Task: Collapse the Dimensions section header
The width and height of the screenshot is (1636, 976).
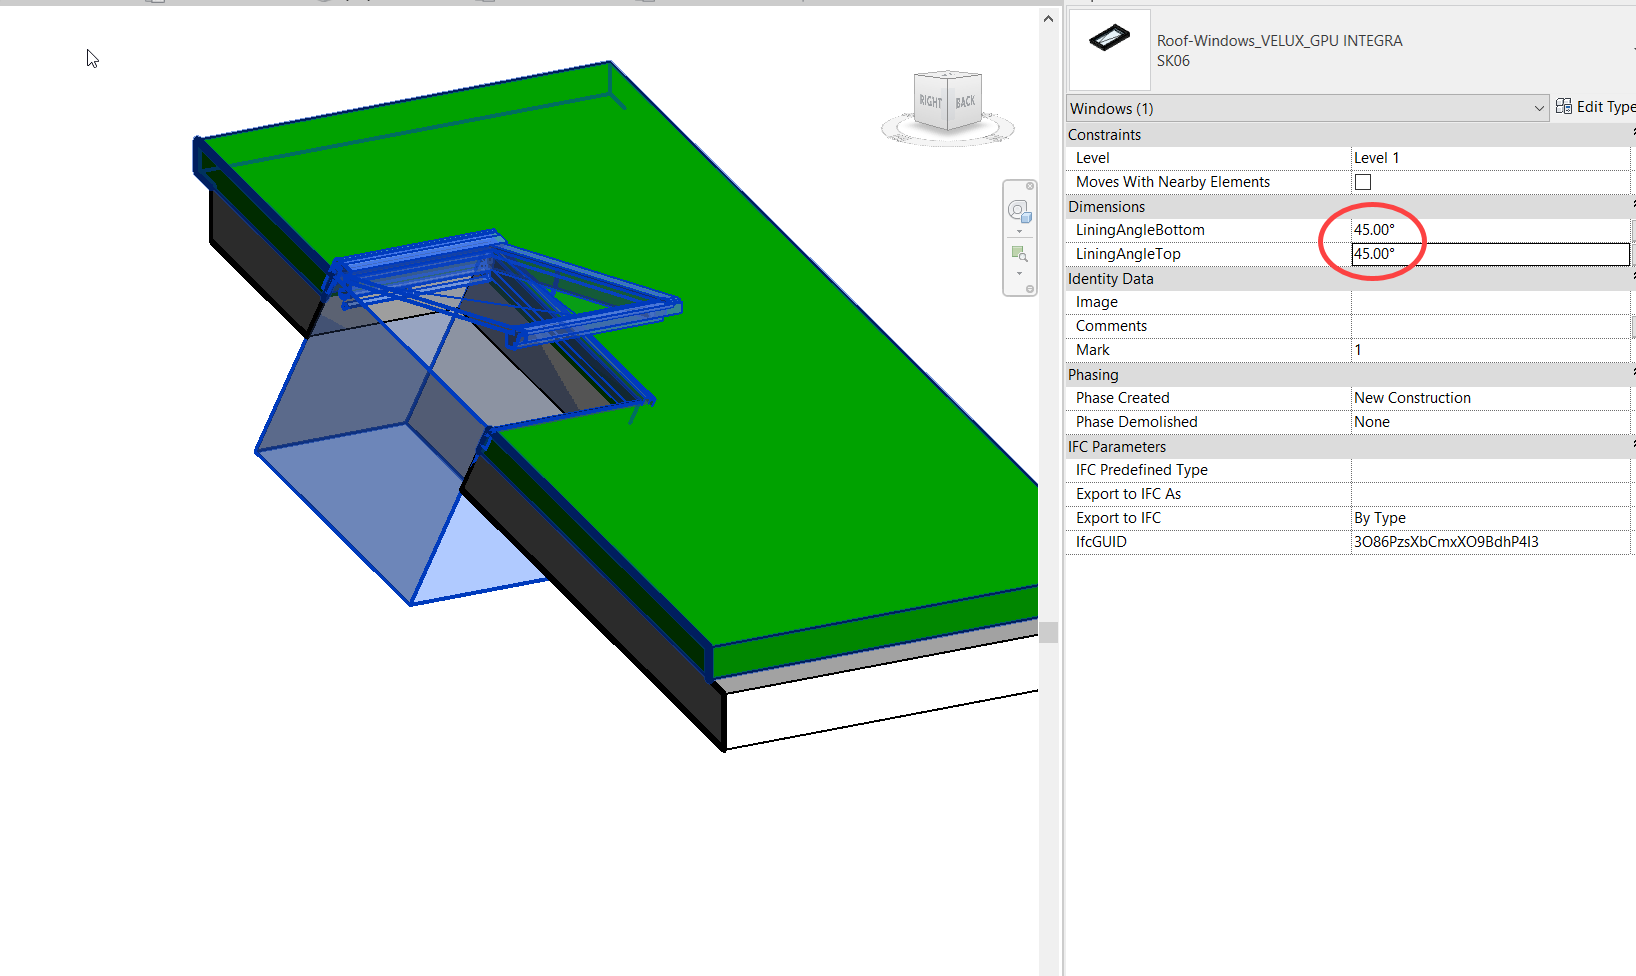Action: click(x=1106, y=206)
